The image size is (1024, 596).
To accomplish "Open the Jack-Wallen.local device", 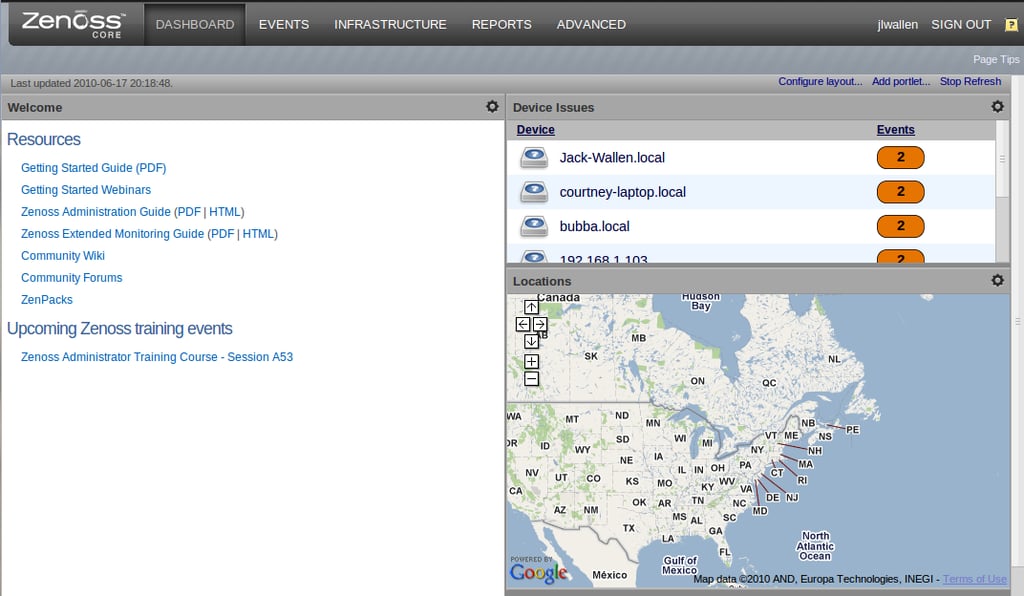I will point(612,157).
